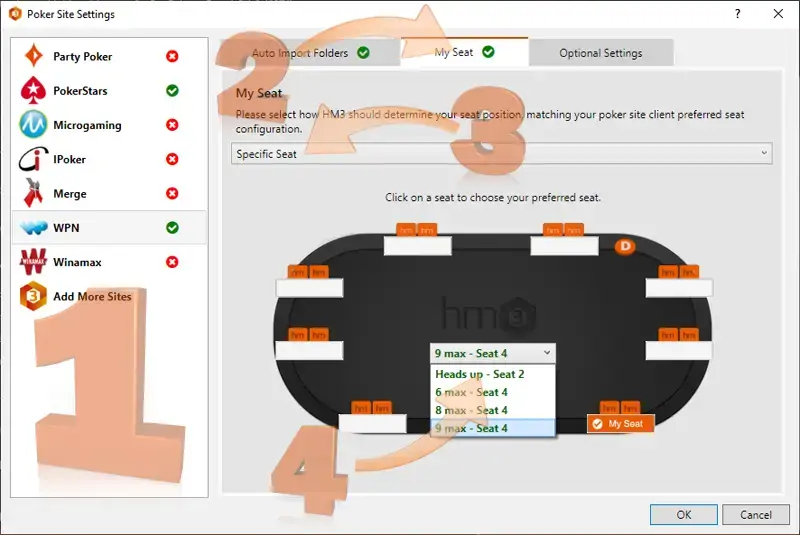Click the IPoker logo icon
The height and width of the screenshot is (535, 800).
pos(33,159)
